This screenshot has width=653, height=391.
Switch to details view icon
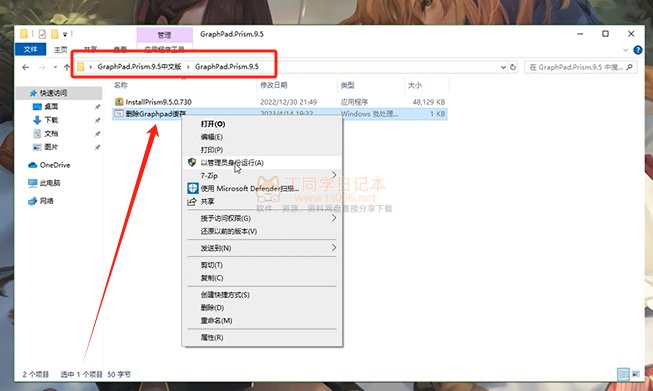(x=623, y=374)
